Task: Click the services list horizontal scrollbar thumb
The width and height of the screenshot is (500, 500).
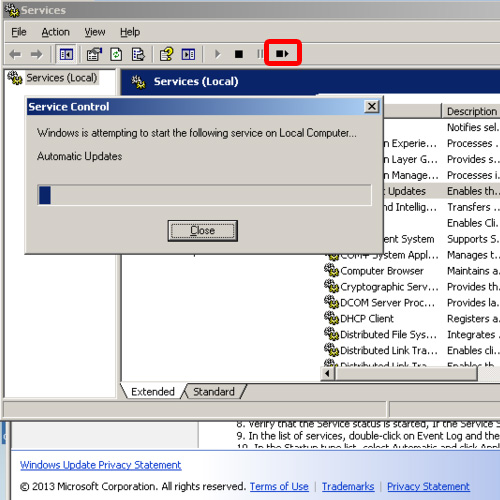Action: [x=406, y=374]
